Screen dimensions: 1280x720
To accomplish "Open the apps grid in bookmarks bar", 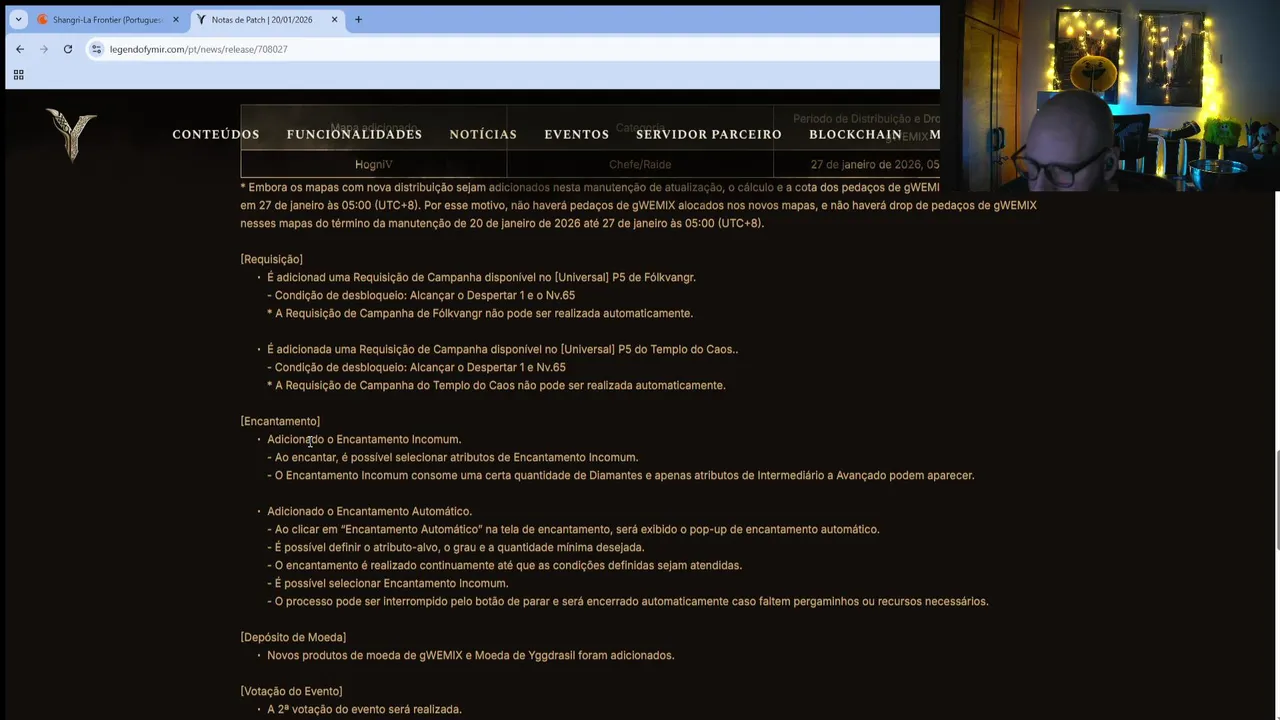I will tap(18, 75).
